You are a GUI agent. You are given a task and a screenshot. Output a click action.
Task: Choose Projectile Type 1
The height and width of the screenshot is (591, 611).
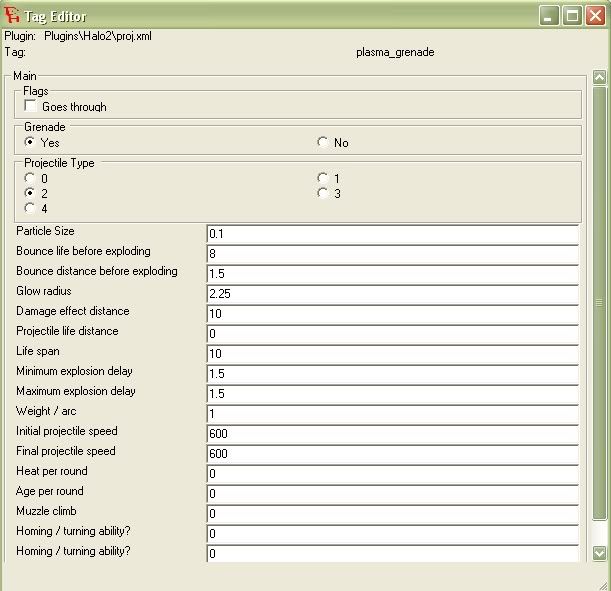coord(322,178)
